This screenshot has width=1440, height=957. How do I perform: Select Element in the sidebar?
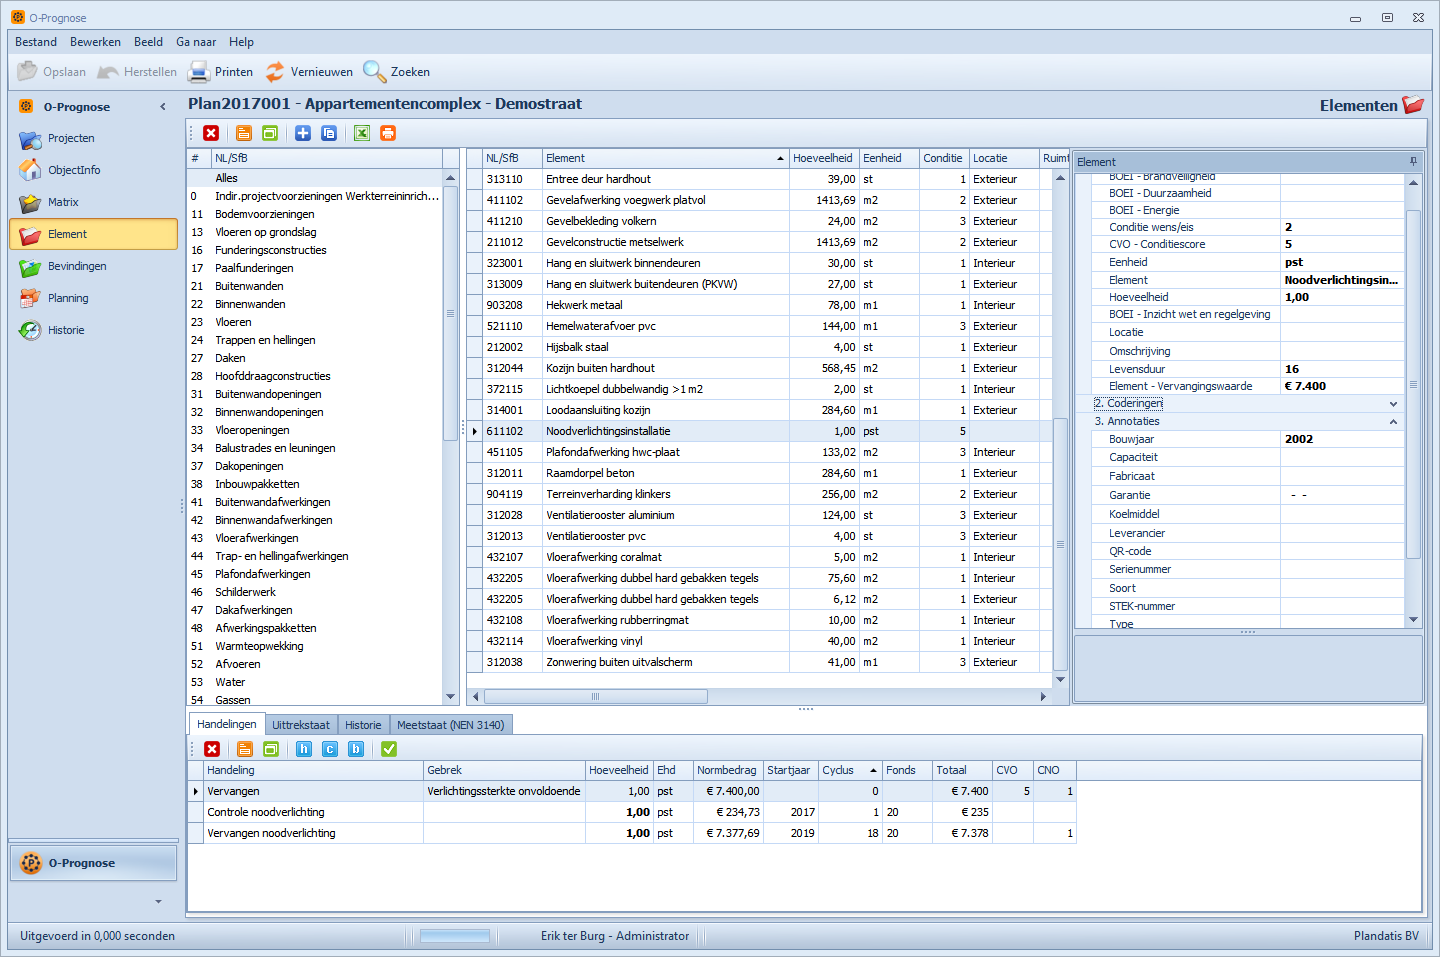[x=93, y=234]
